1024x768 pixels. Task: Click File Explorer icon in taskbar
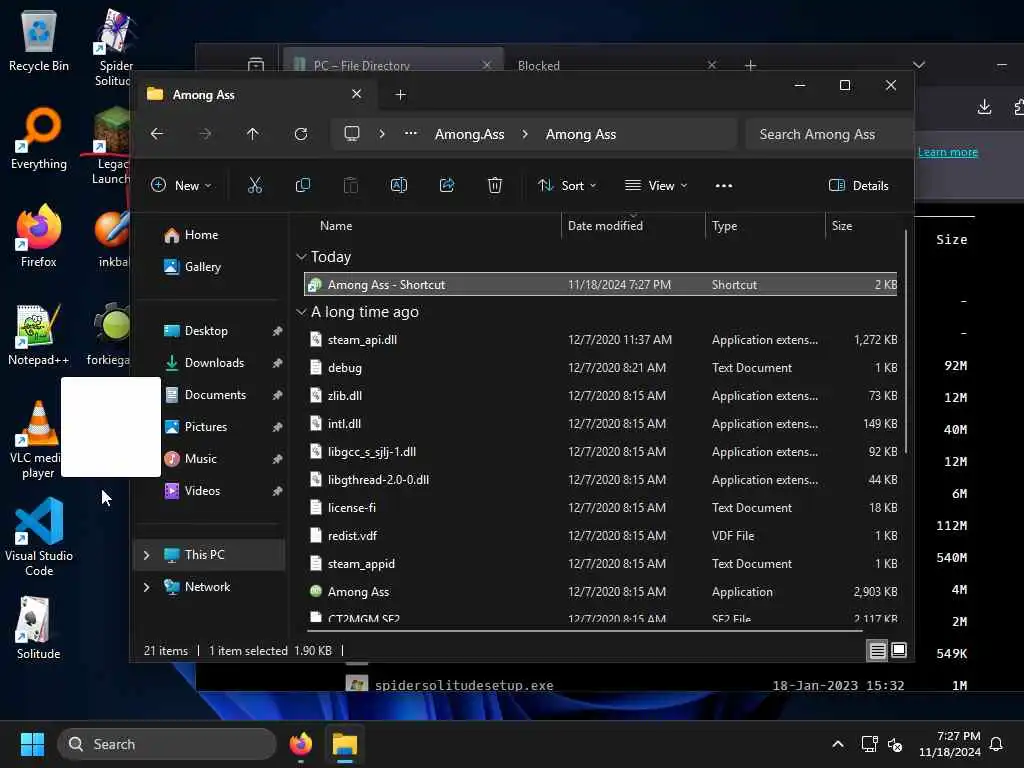(345, 744)
